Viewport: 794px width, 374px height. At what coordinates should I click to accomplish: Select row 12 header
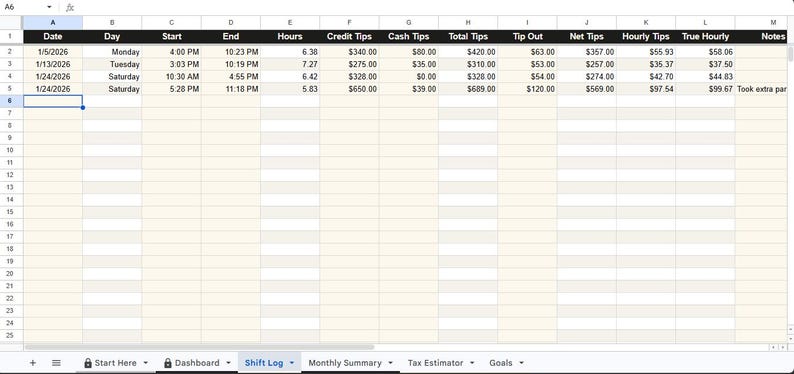[x=11, y=175]
